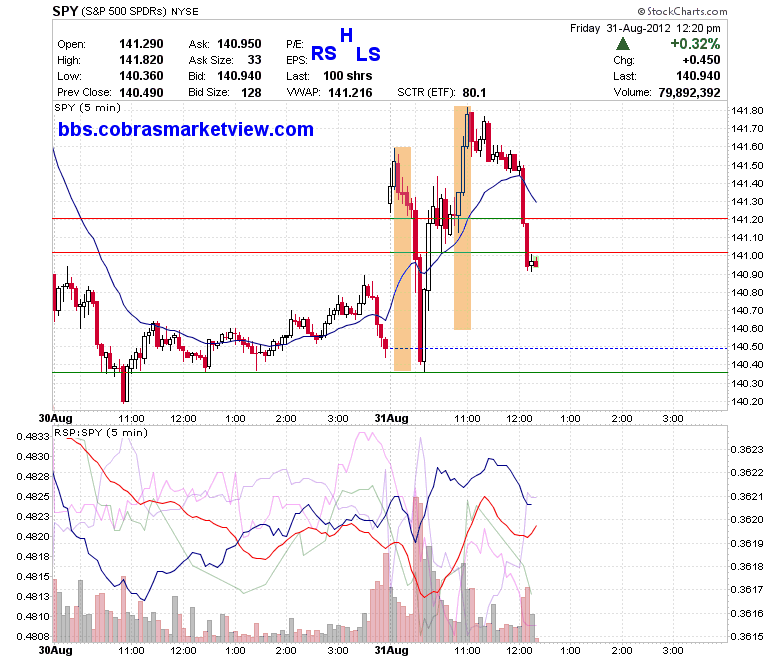Viewport: 780px width, 659px height.
Task: Click the RSP:SPY (5 min) panel label
Action: pyautogui.click(x=101, y=432)
